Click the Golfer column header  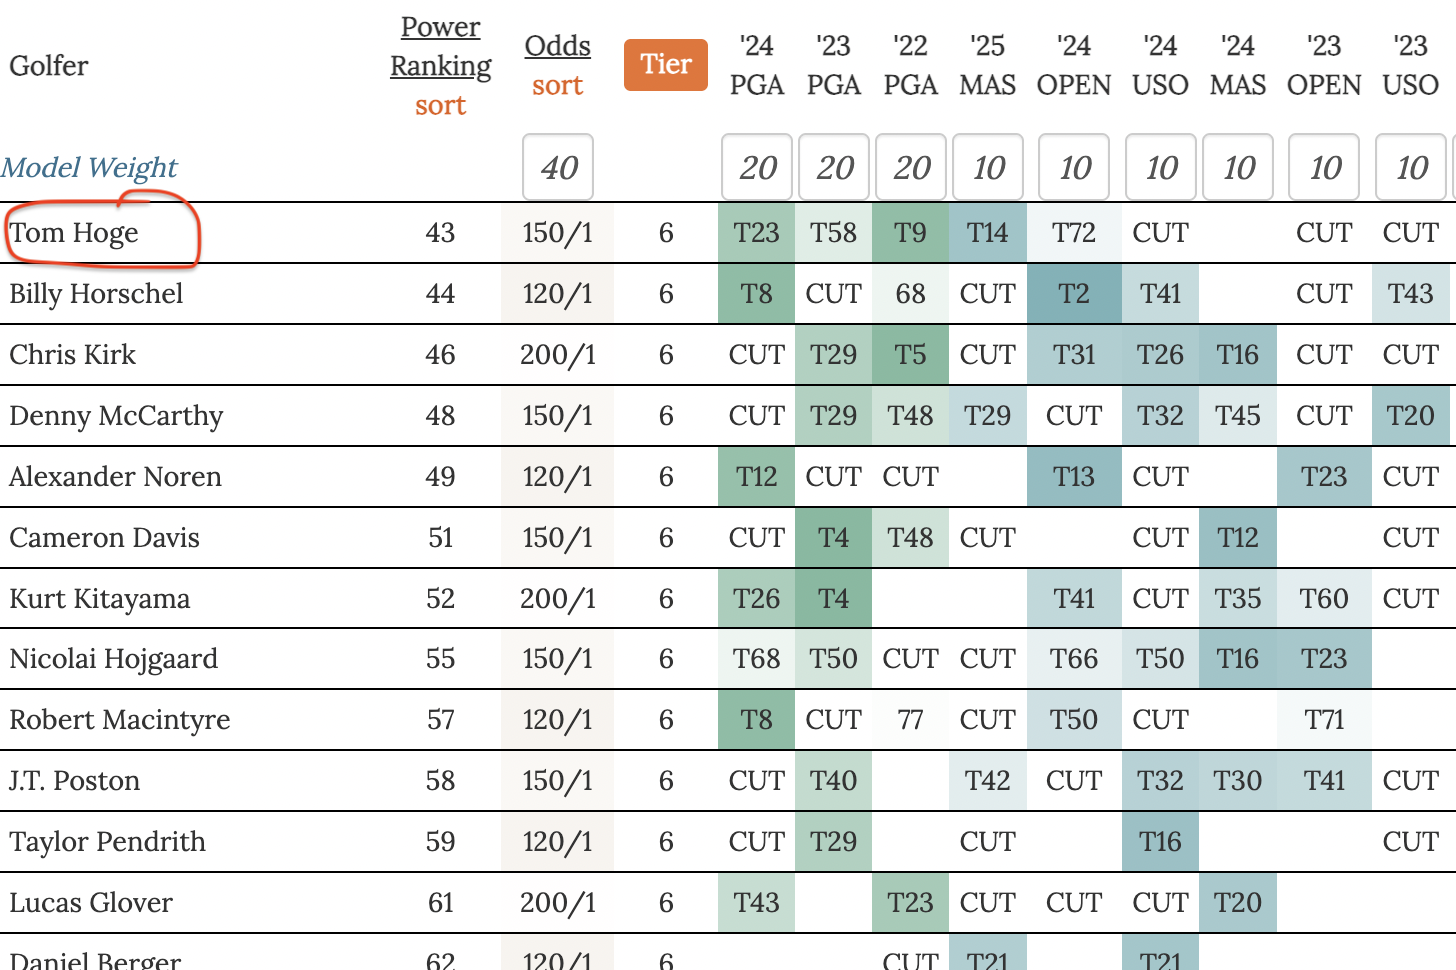[x=49, y=66]
